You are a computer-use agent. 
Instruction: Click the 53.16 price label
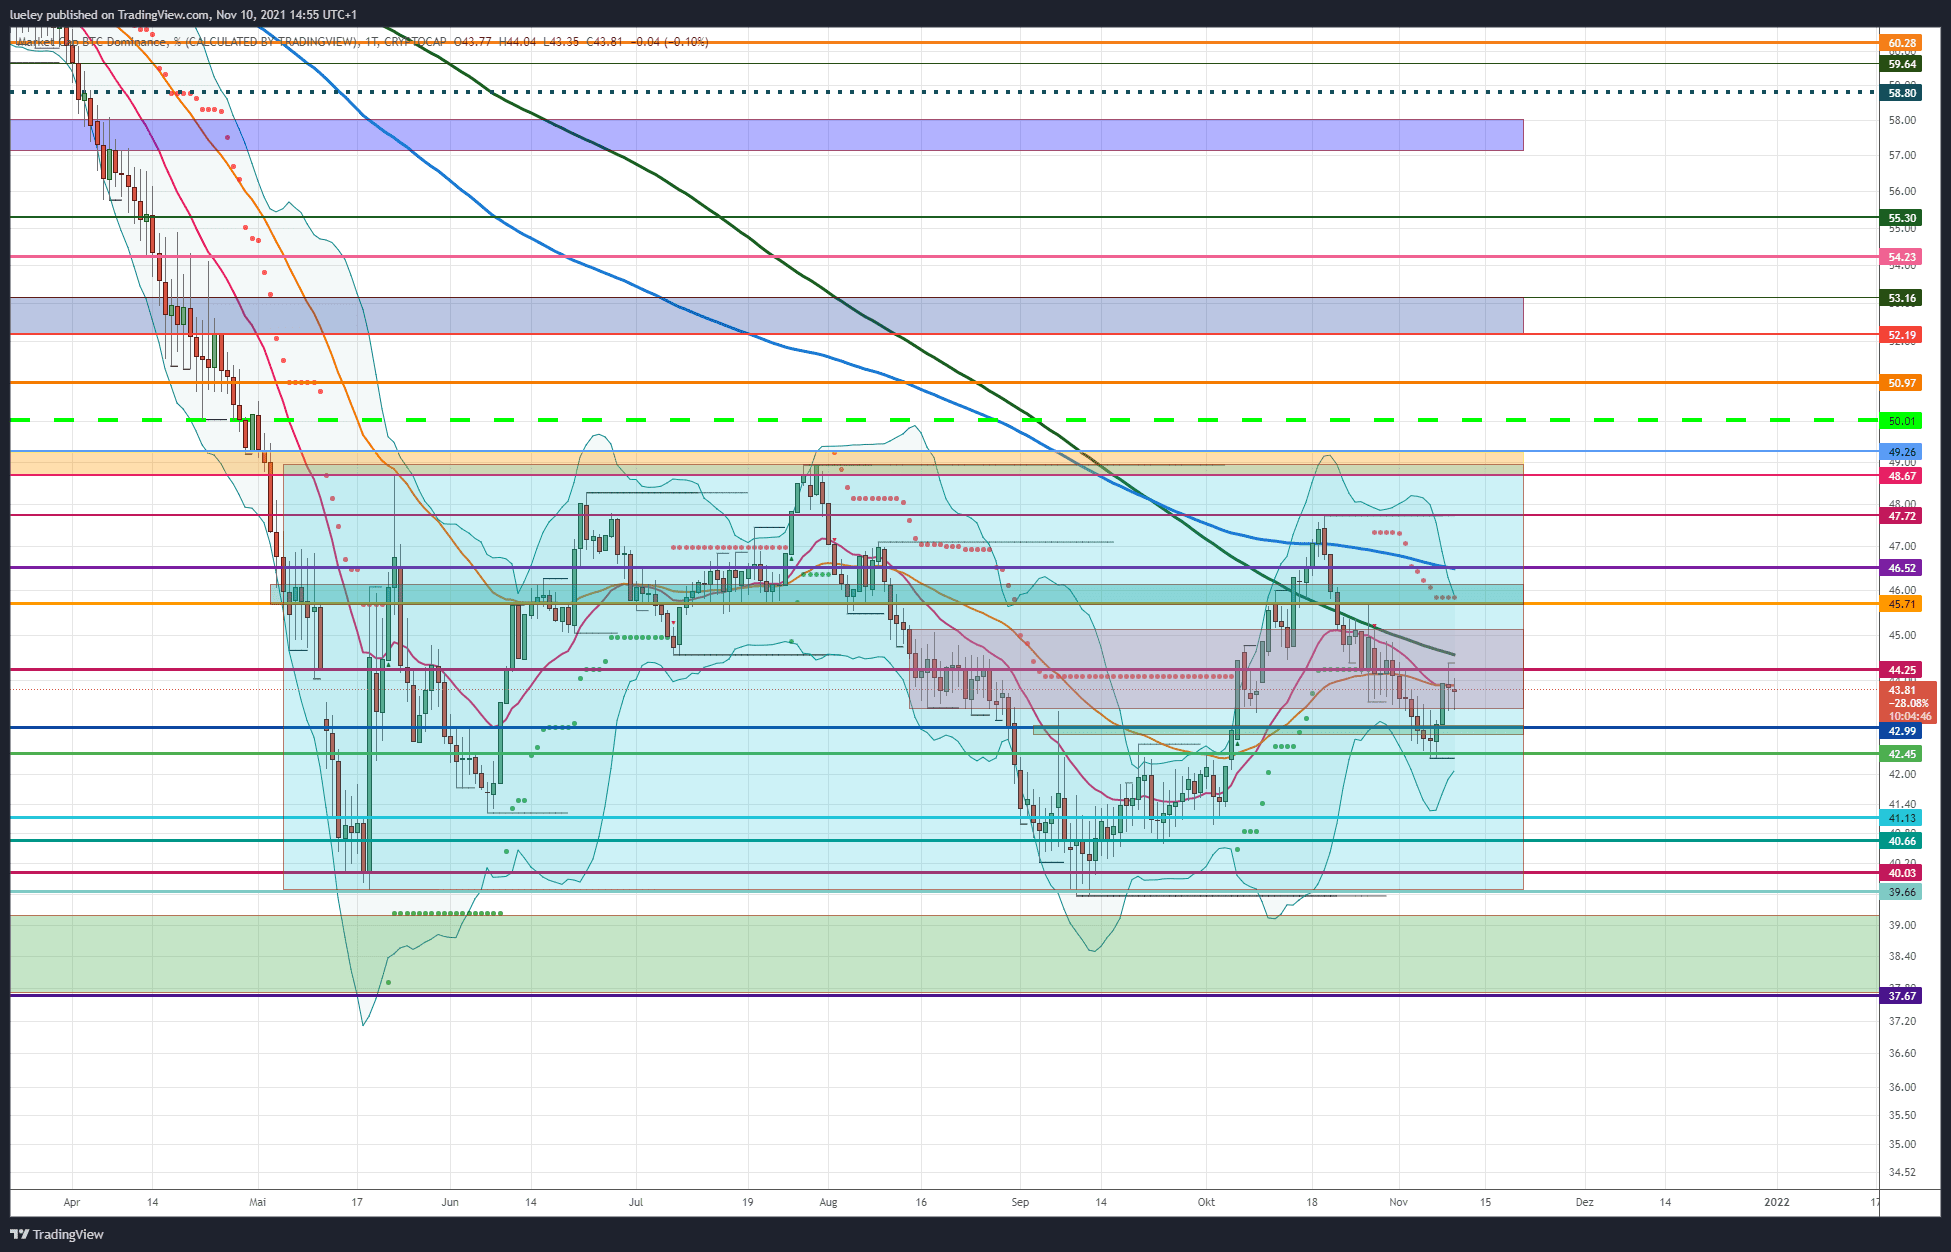1902,298
